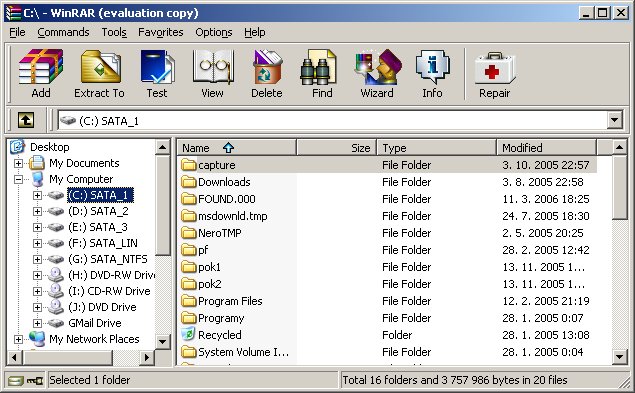
Task: Click the capture folder icon
Action: coord(188,165)
